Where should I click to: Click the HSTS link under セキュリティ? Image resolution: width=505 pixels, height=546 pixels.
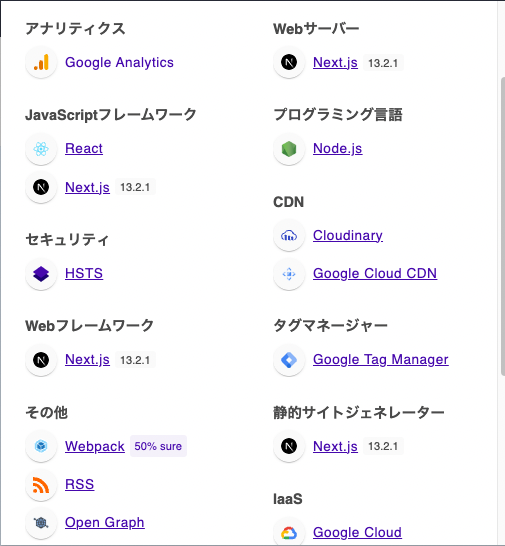[x=84, y=273]
